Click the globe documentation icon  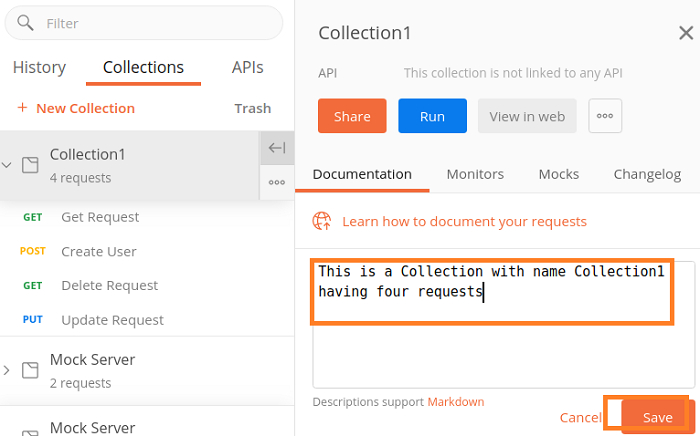pos(322,221)
